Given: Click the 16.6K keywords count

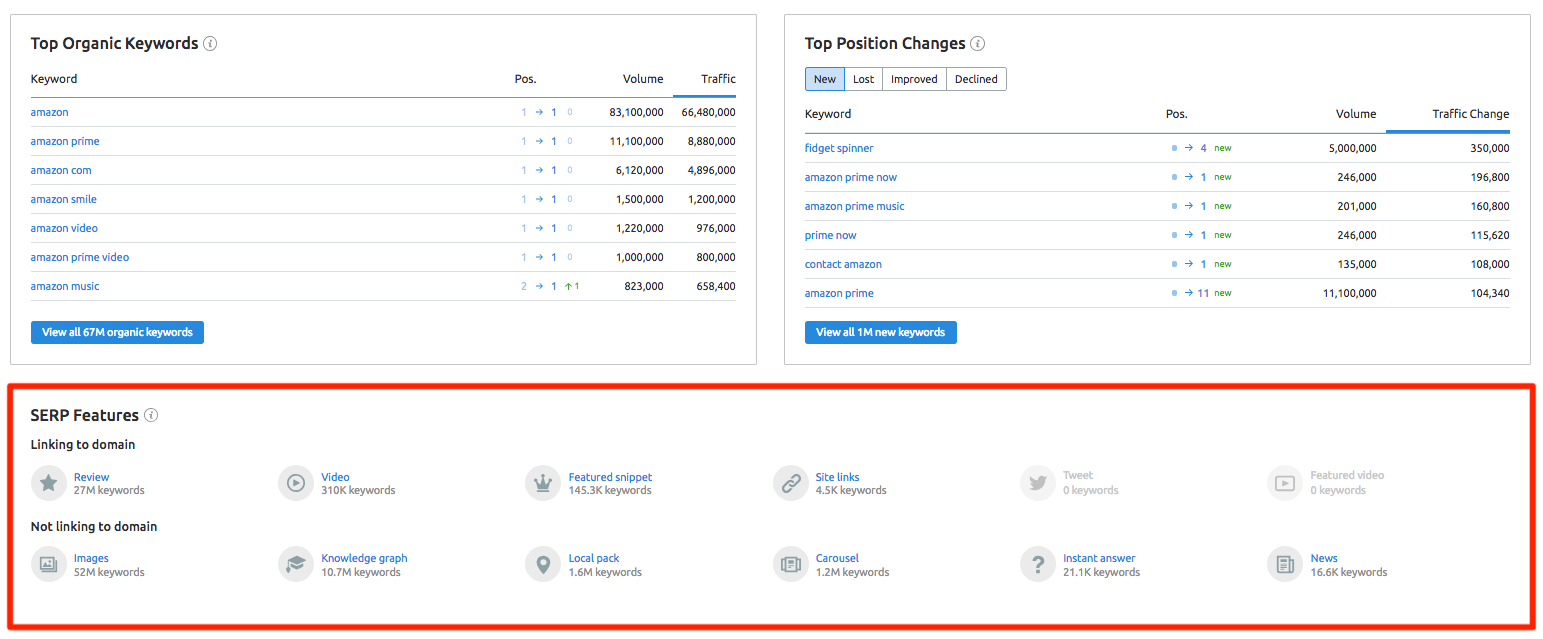Looking at the screenshot, I should [1349, 573].
